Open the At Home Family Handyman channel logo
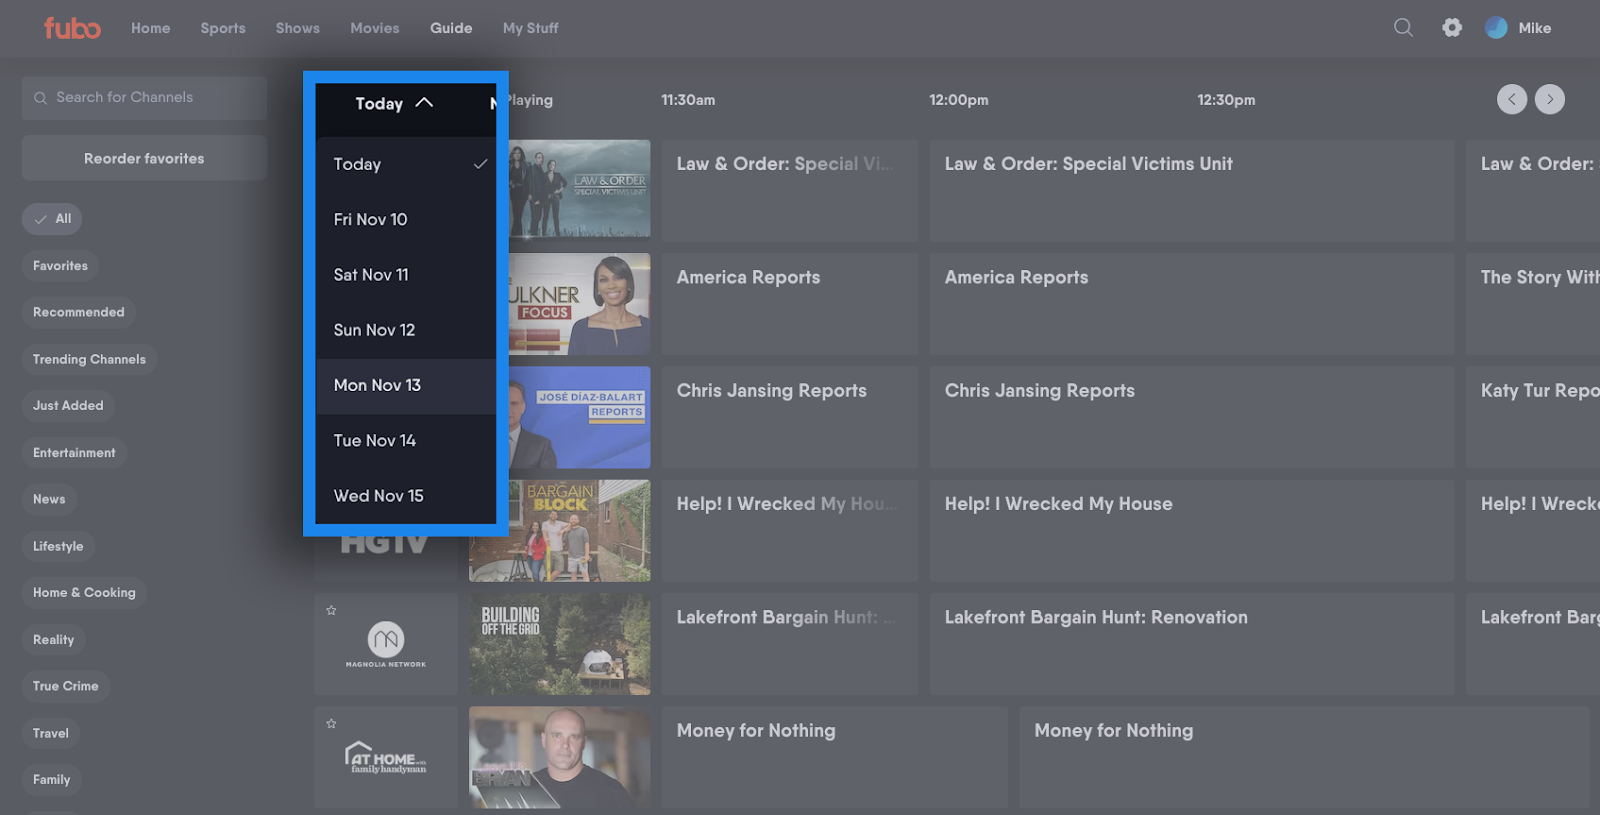The height and width of the screenshot is (815, 1600). coord(386,757)
